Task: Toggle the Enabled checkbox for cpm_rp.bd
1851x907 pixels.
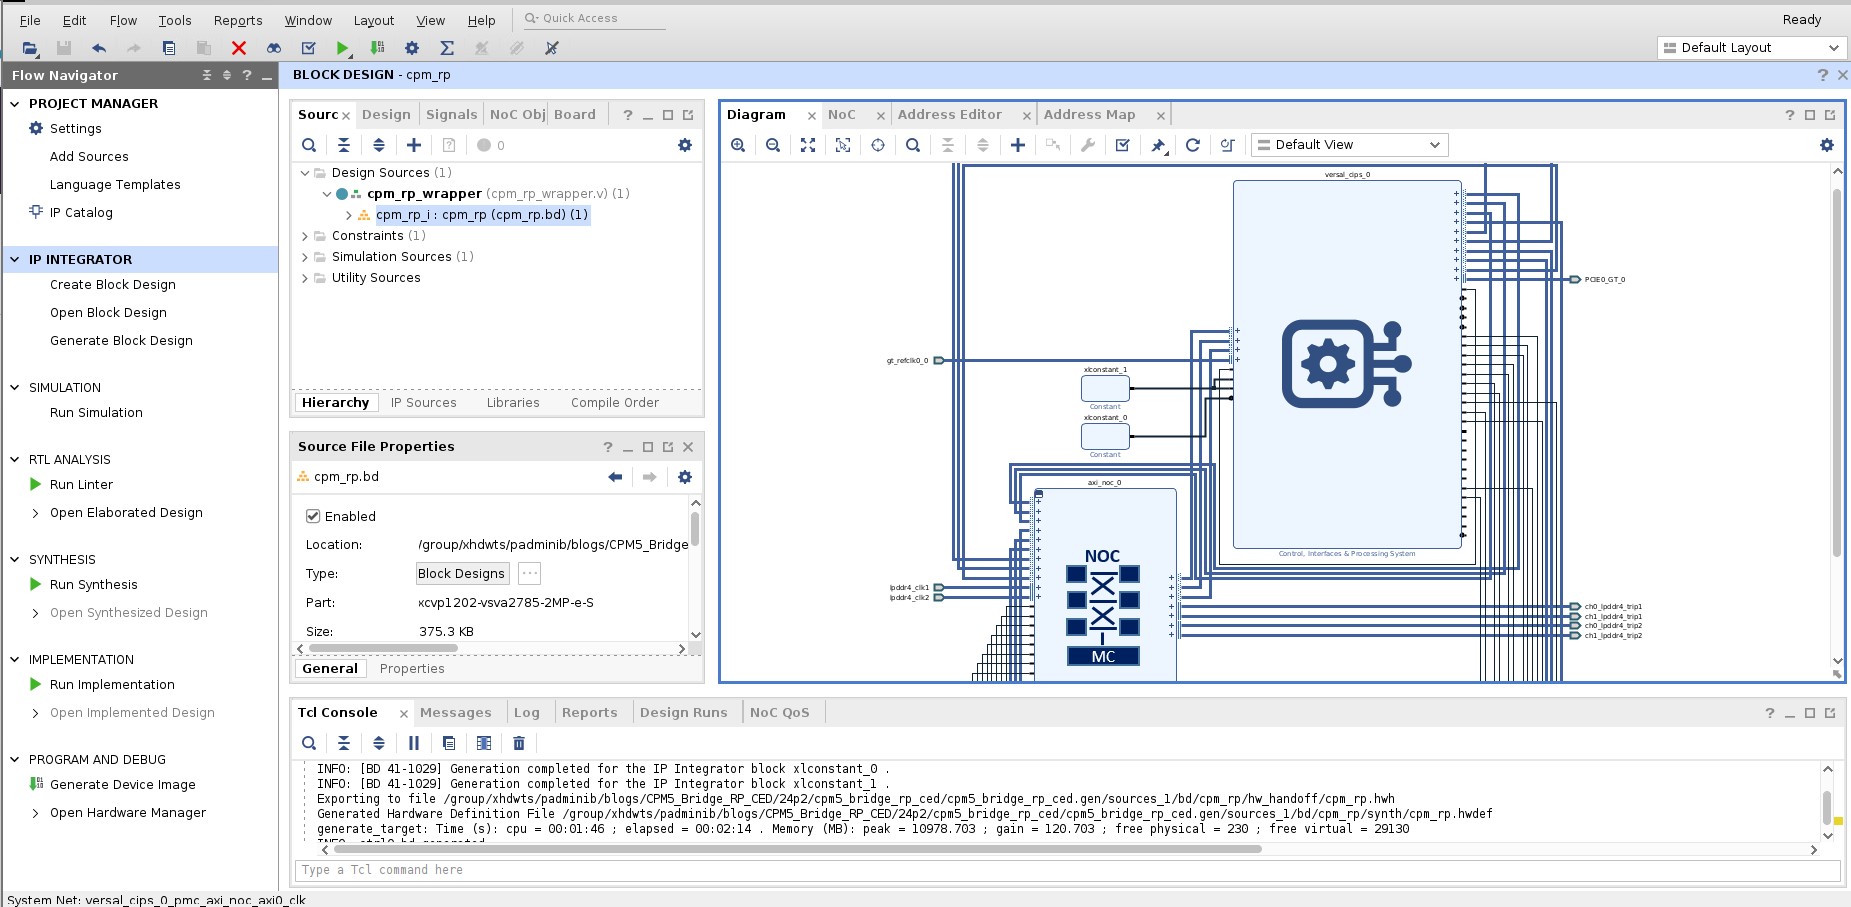Action: point(314,516)
